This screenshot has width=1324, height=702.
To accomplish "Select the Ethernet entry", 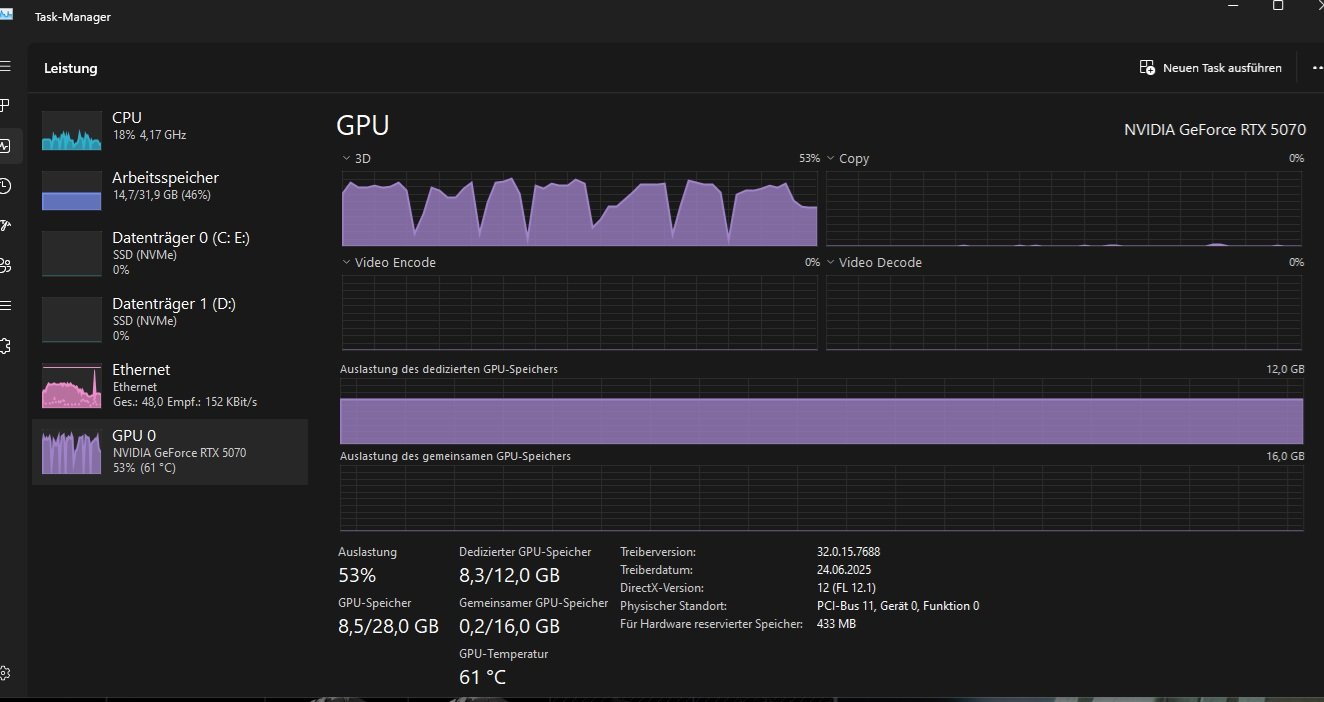I will [170, 385].
